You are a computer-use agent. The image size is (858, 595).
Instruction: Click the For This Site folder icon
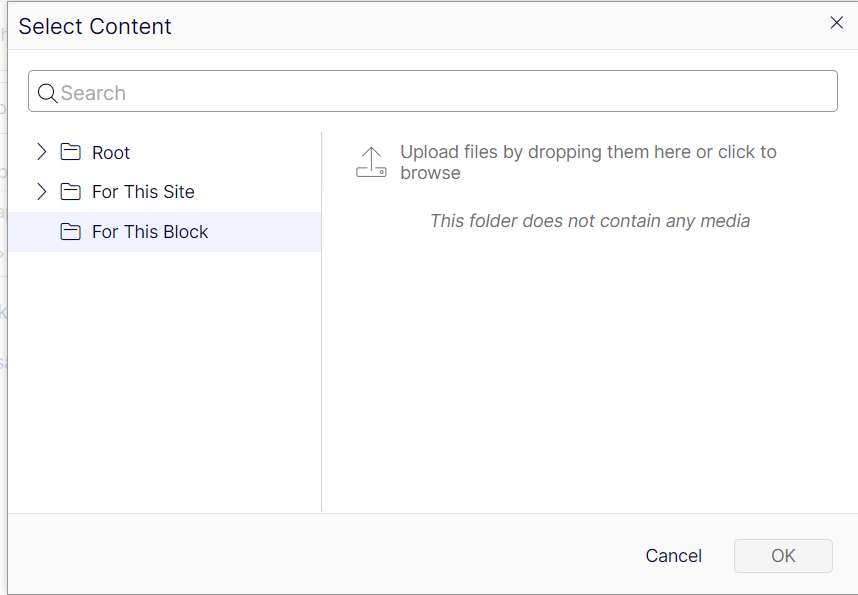point(70,192)
